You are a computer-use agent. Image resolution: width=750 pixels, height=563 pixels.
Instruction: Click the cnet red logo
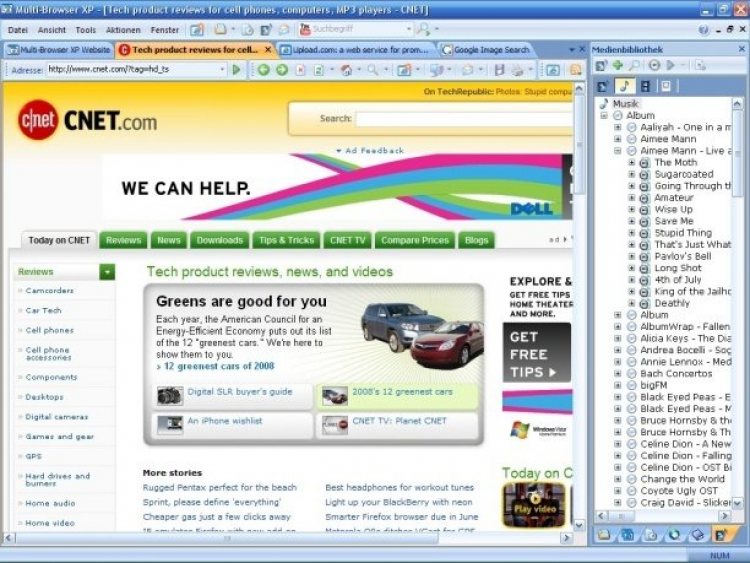(x=38, y=120)
